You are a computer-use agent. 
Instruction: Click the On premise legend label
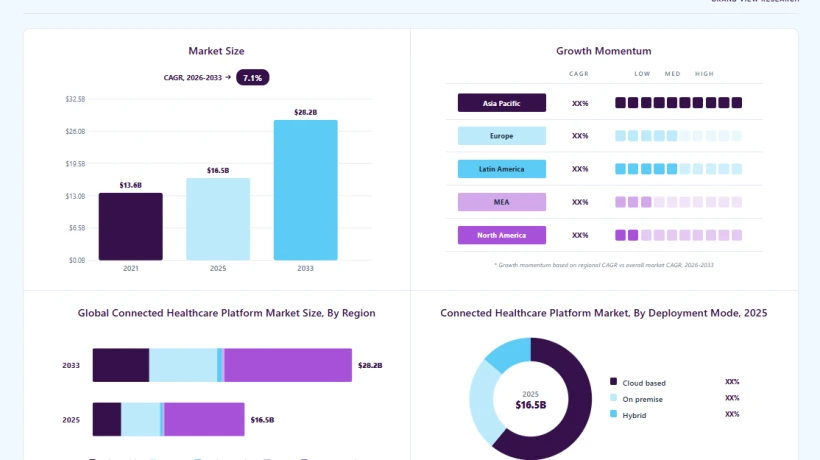tap(642, 399)
